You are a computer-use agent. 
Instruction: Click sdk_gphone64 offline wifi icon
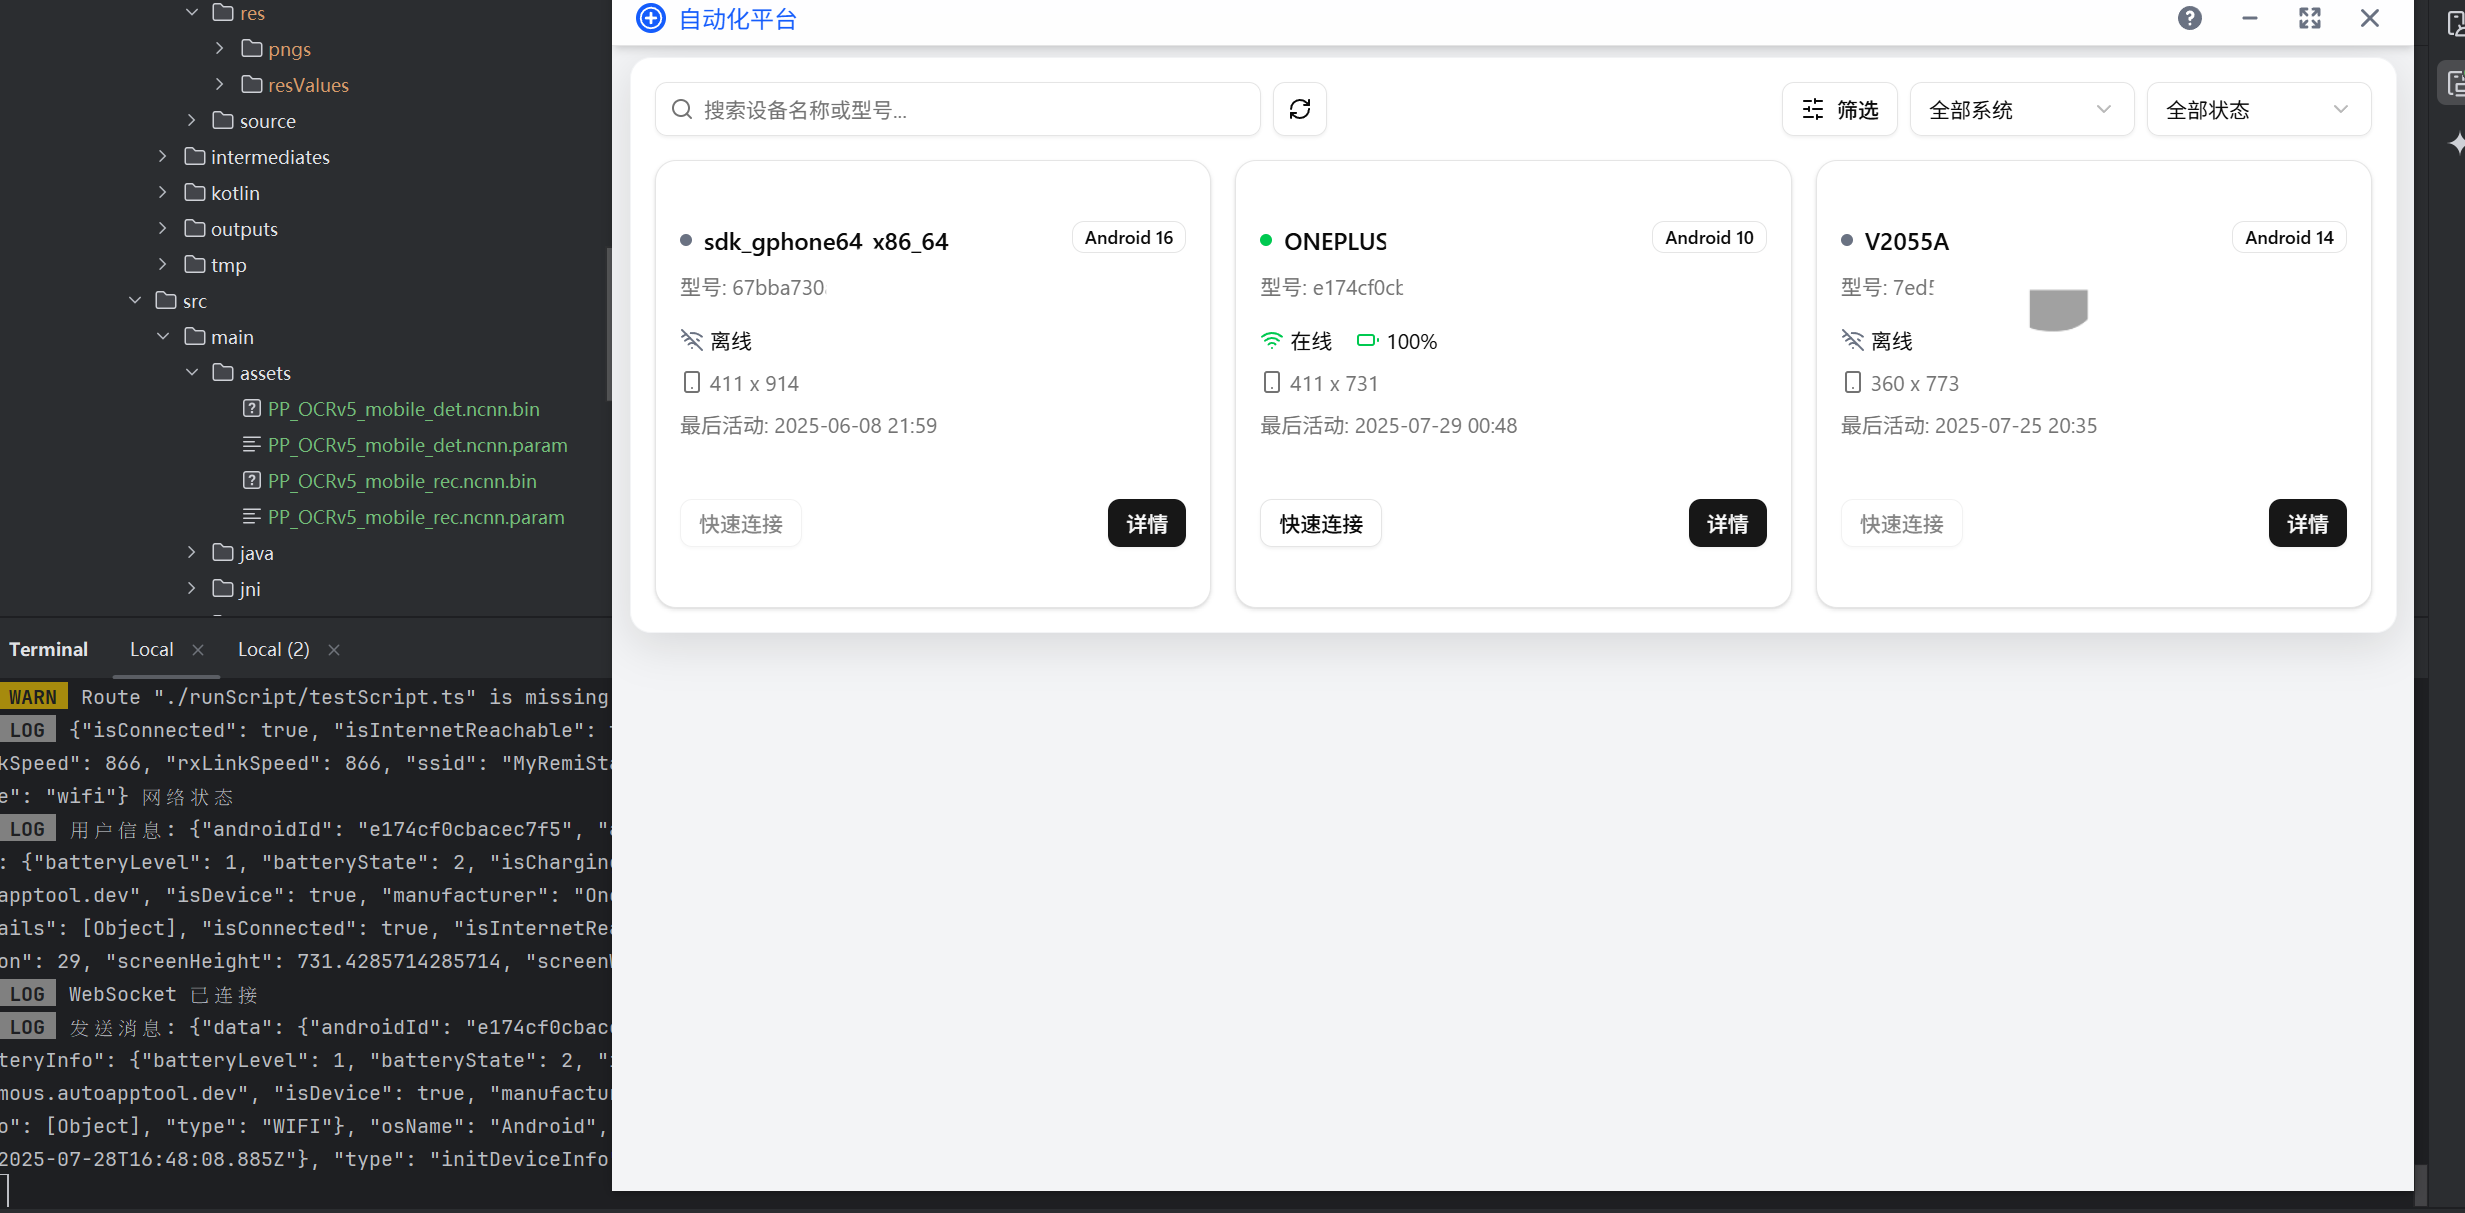691,341
